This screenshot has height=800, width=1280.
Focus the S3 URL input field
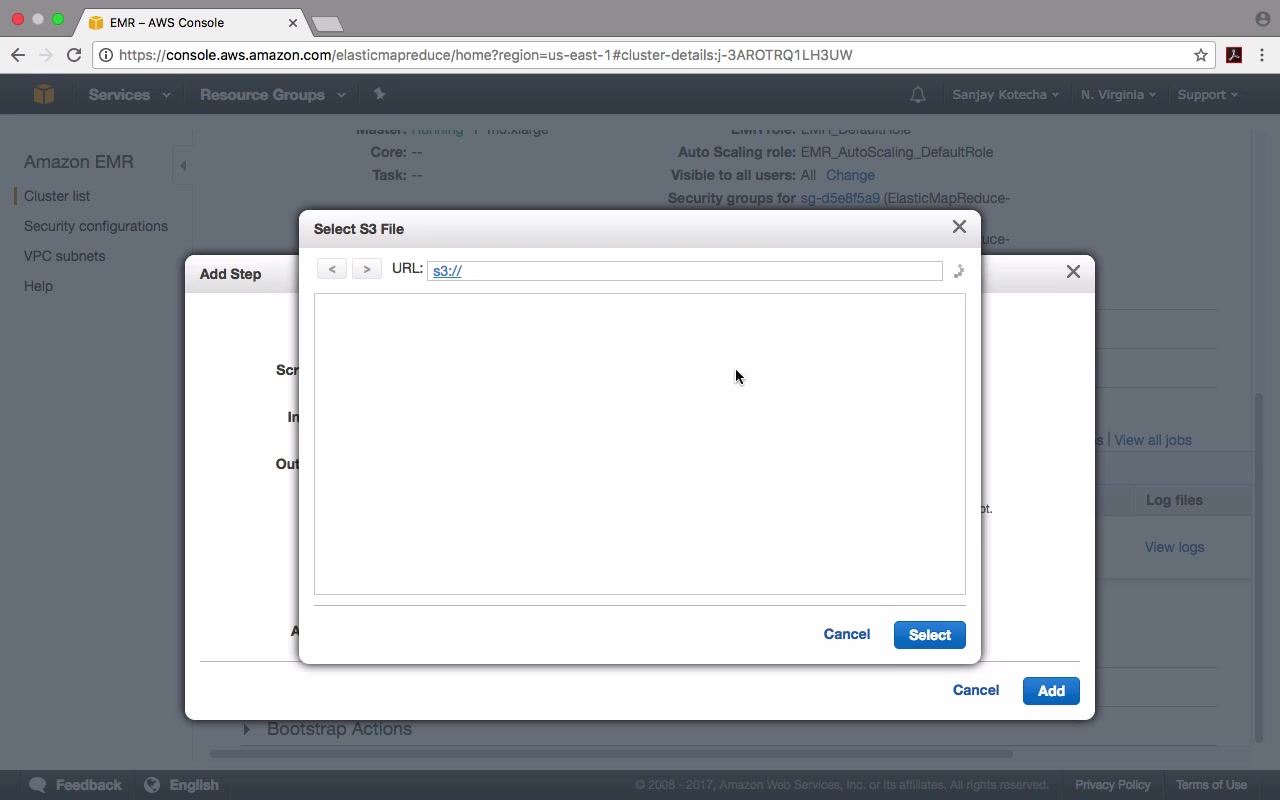click(x=685, y=270)
